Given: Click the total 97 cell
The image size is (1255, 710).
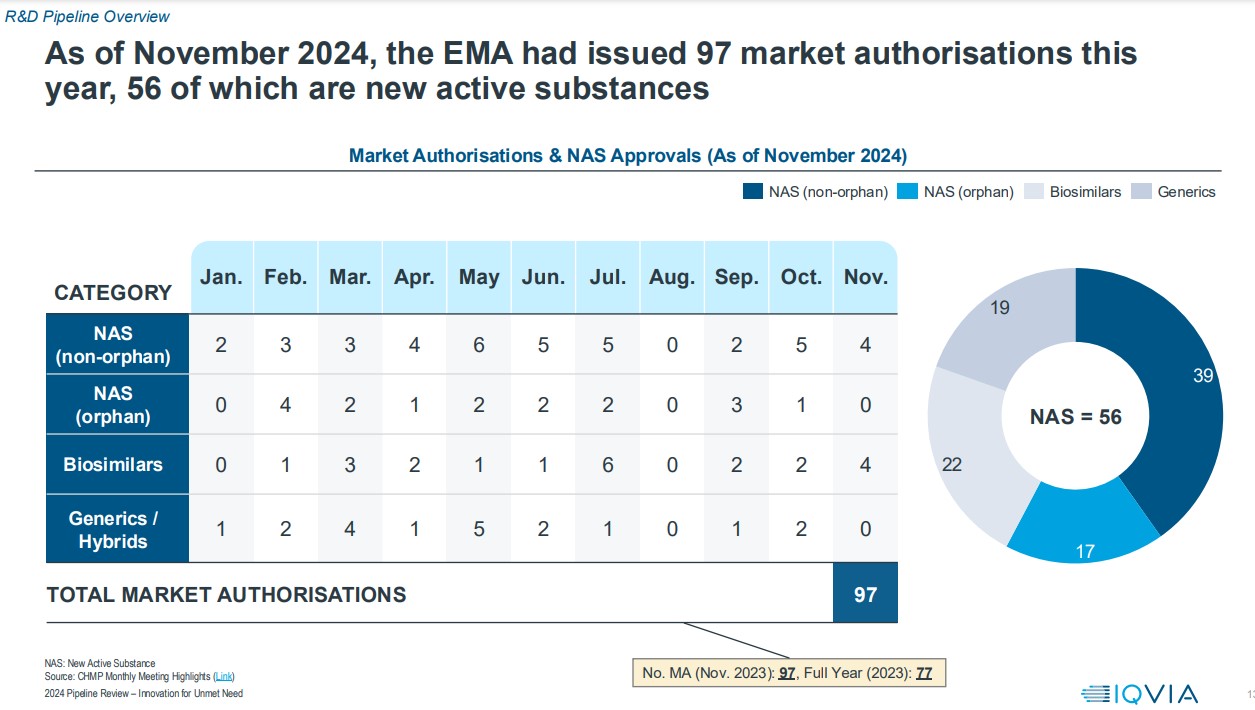Looking at the screenshot, I should click(x=865, y=594).
